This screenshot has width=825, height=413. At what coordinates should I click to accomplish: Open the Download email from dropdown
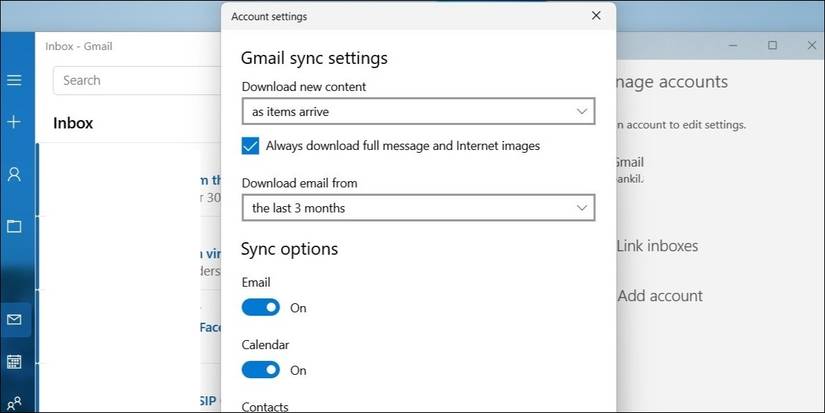(x=418, y=208)
